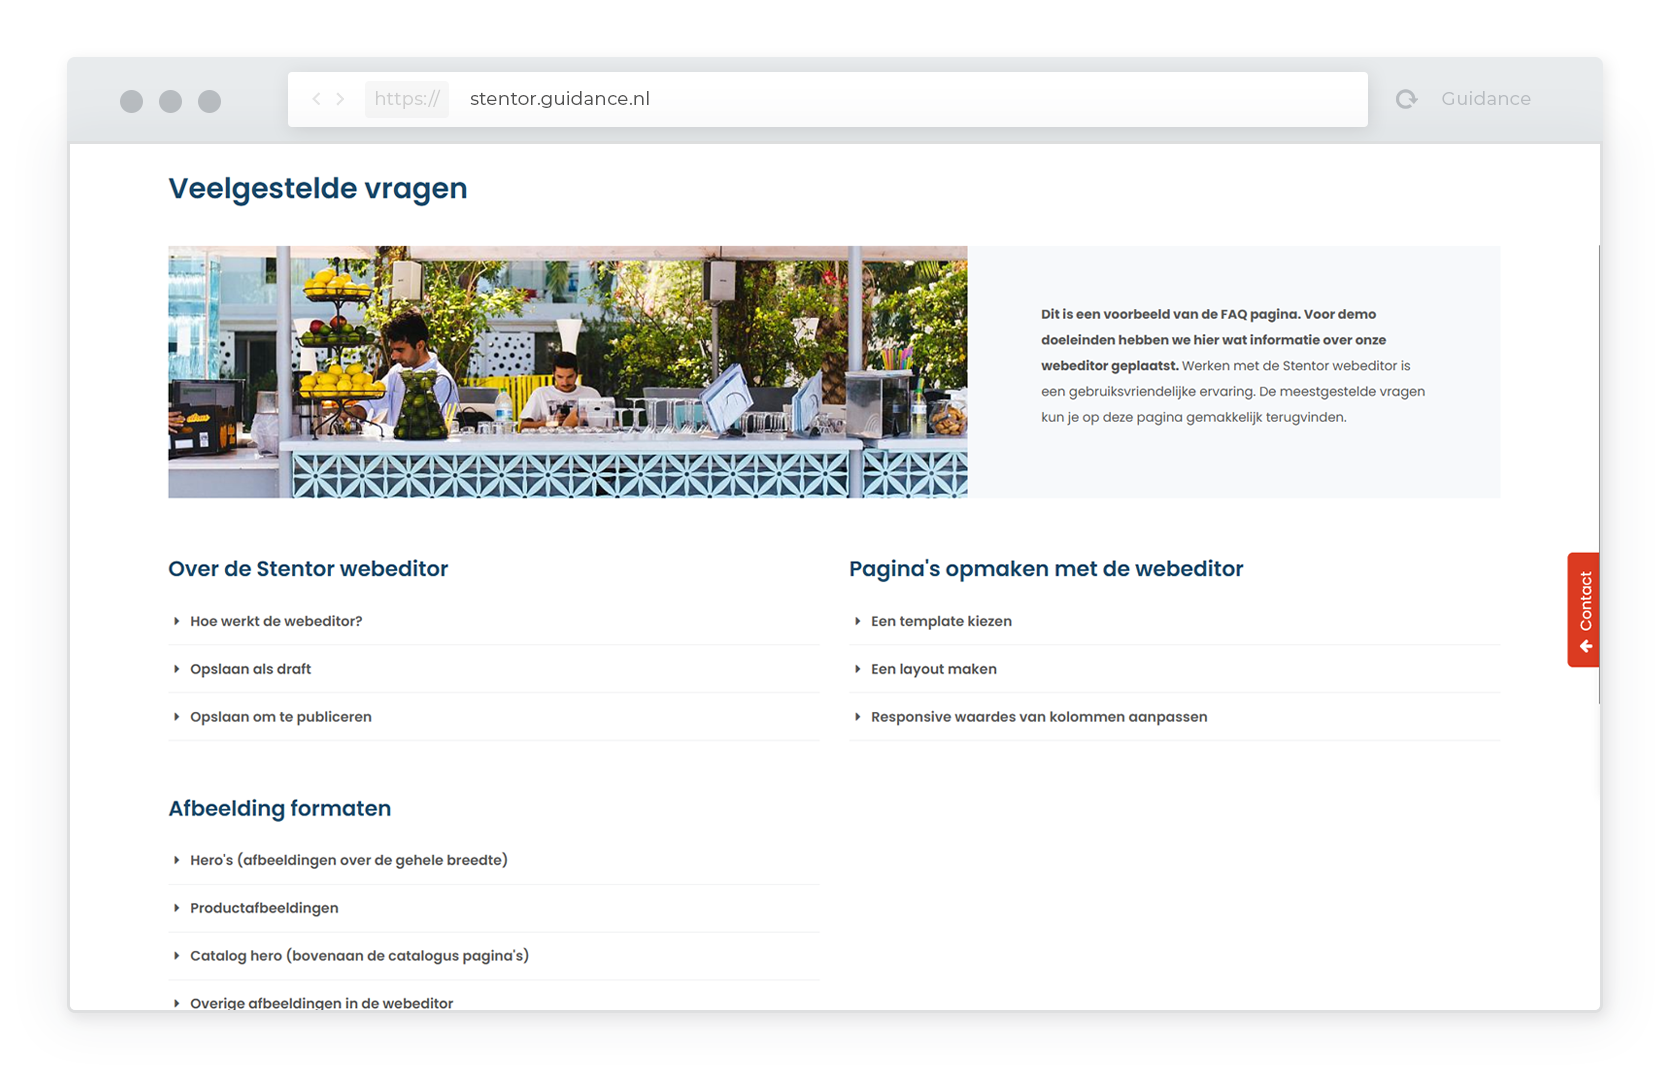Click the outdoor bar banner photo

(x=567, y=372)
